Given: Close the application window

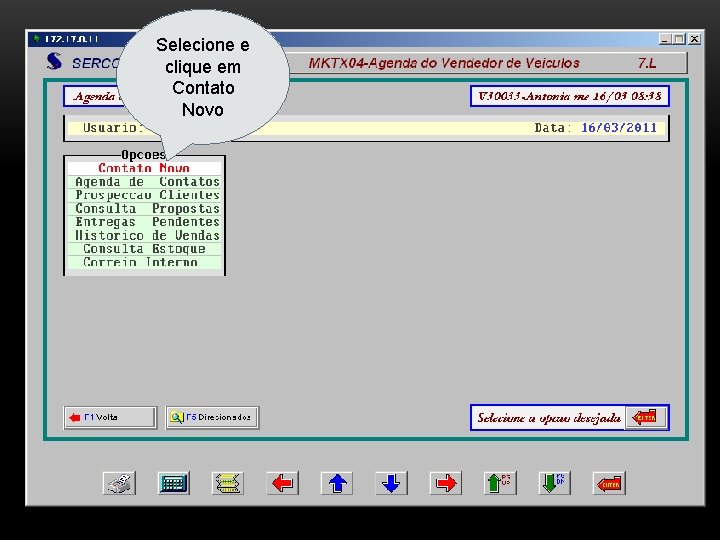Looking at the screenshot, I should (x=694, y=39).
